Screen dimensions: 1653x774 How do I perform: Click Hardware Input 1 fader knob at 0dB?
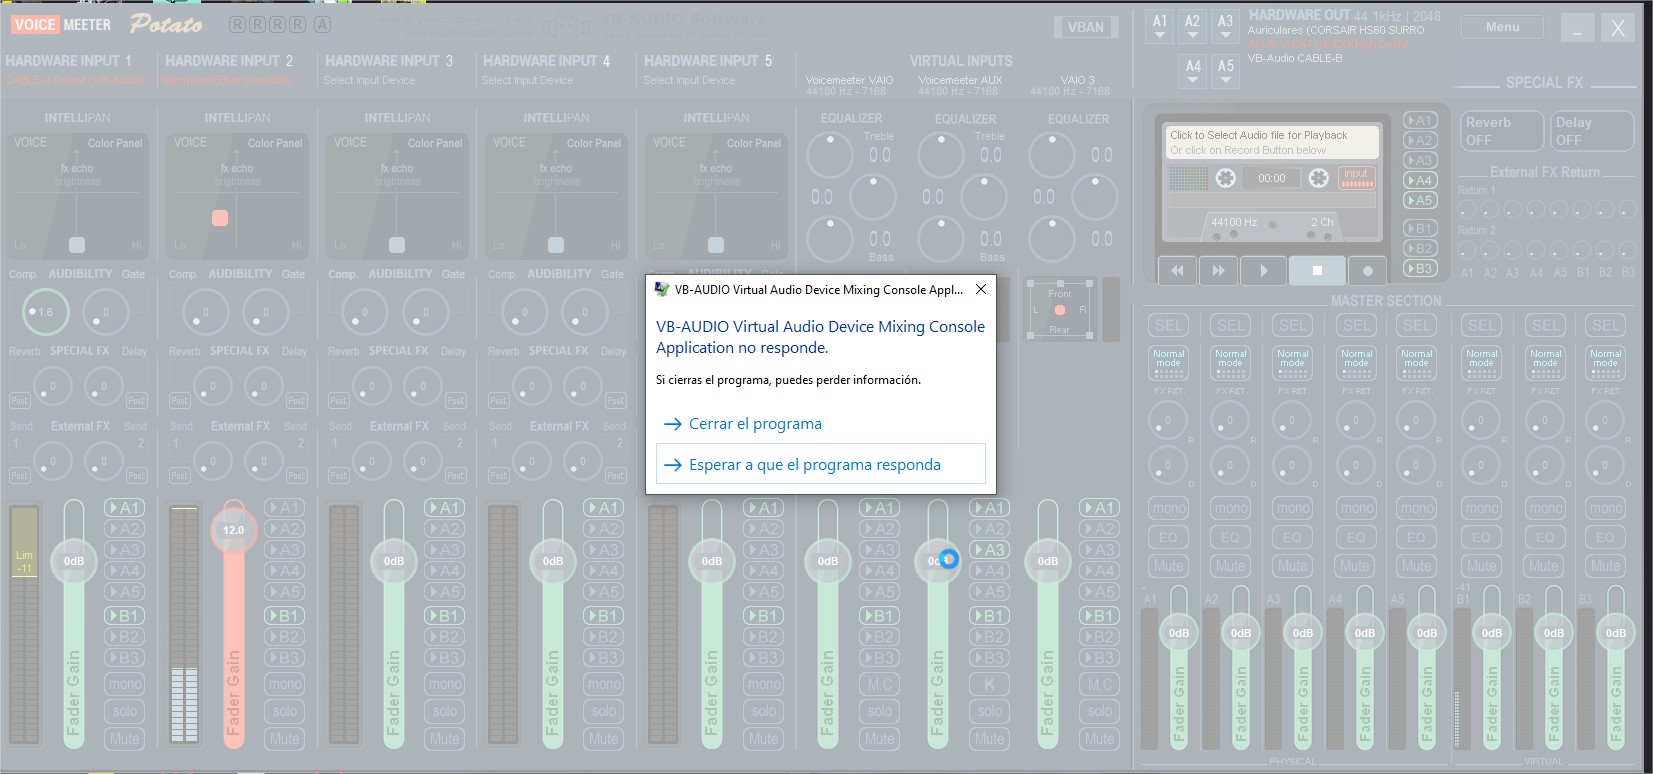pos(74,561)
